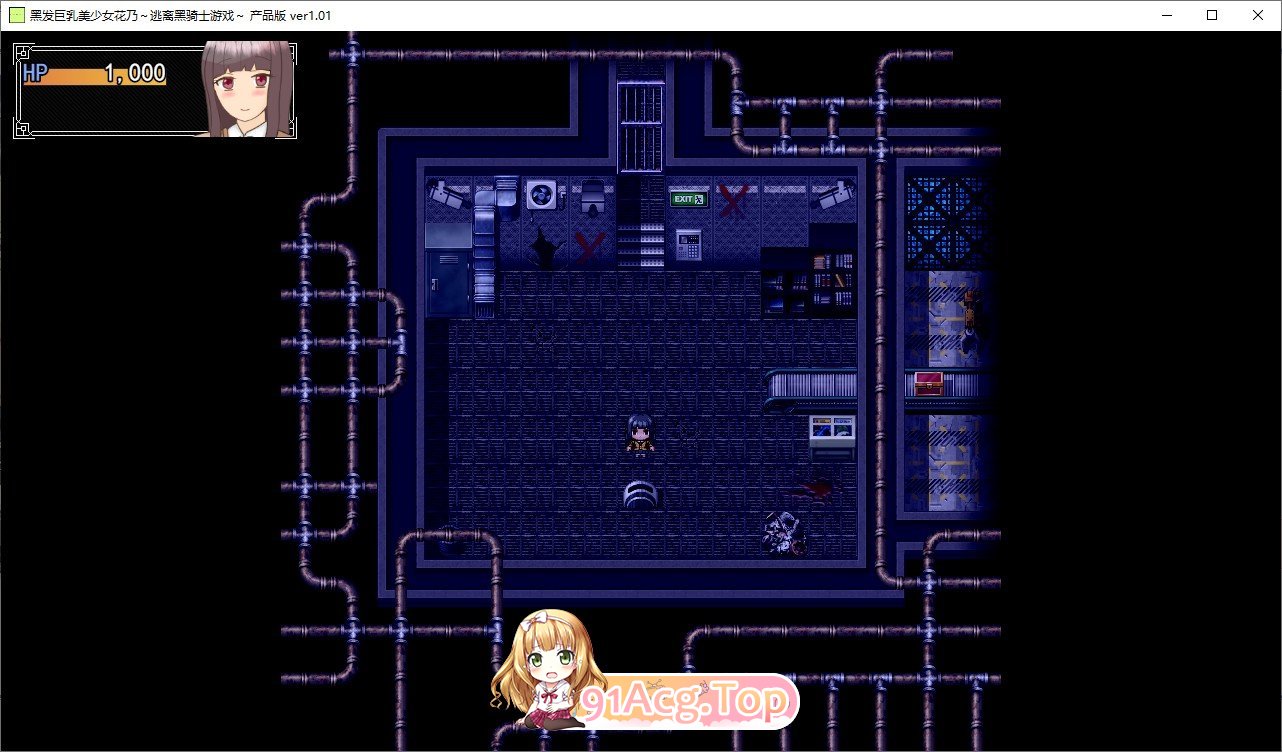Click the skeleton remains on the floor
The image size is (1282, 752).
click(784, 532)
